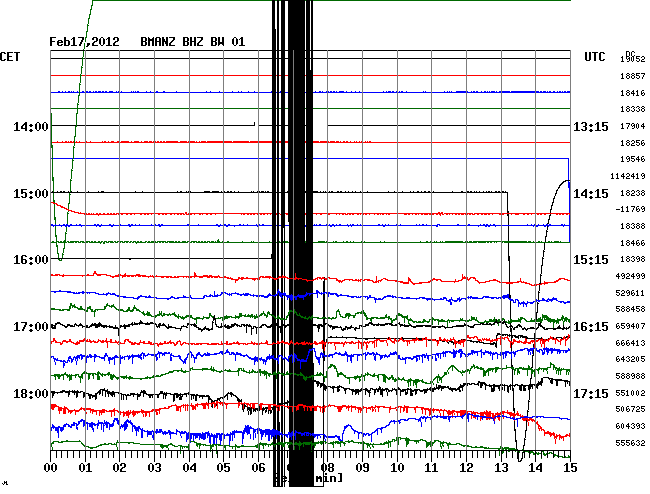Pick the DC offset value 18338
The height and width of the screenshot is (494, 650).
[x=633, y=109]
